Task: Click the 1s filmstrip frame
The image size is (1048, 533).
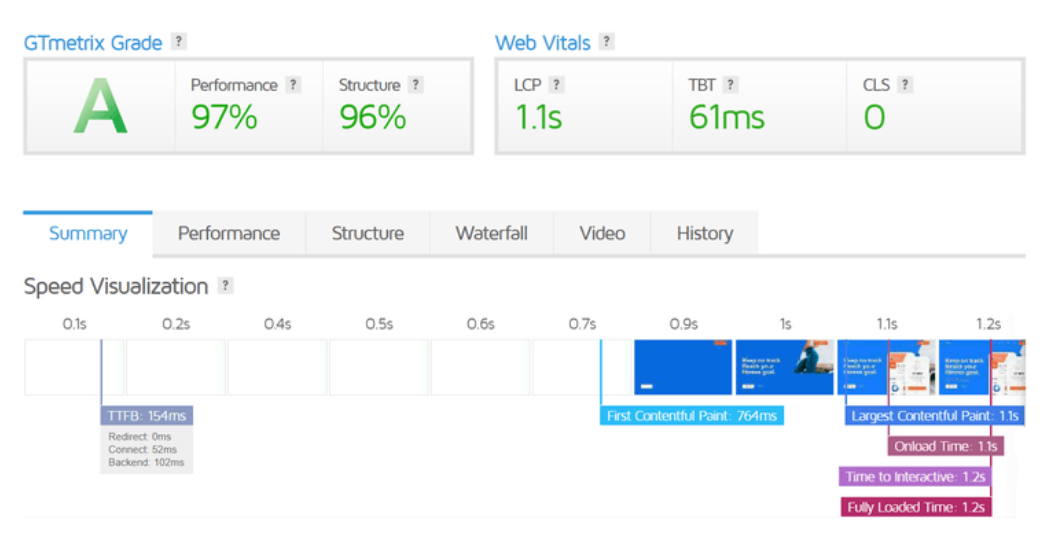Action: pos(785,367)
